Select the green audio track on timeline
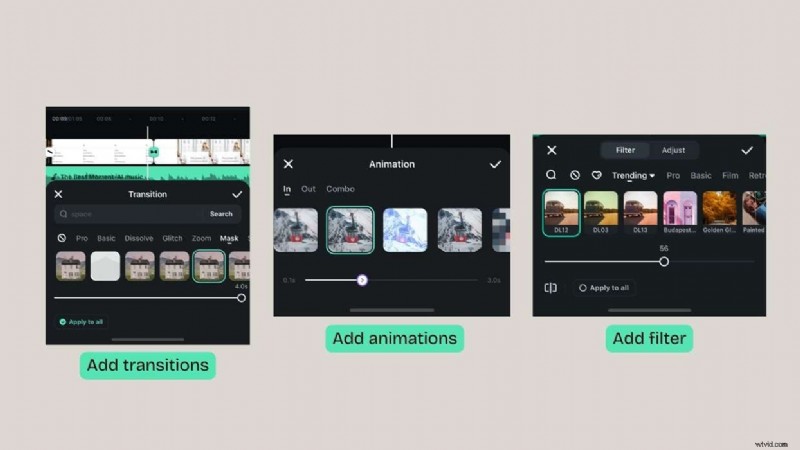The height and width of the screenshot is (450, 800). [148, 174]
